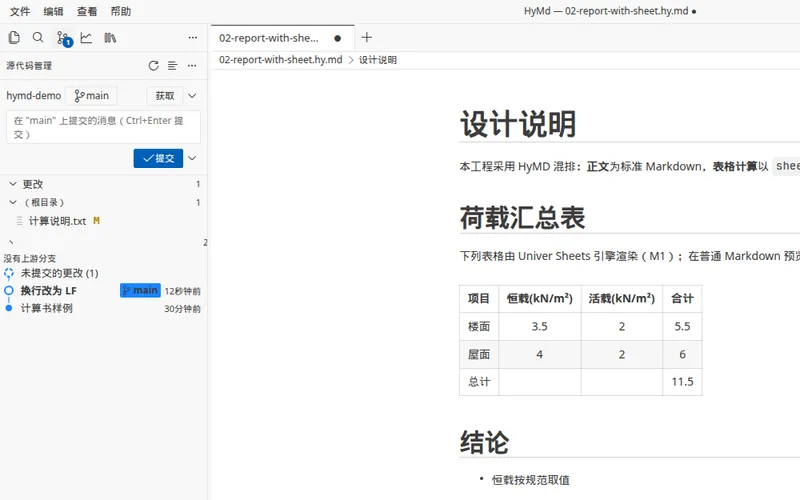Image resolution: width=800 pixels, height=500 pixels.
Task: Select the 项目 table header cell
Action: coord(479,298)
